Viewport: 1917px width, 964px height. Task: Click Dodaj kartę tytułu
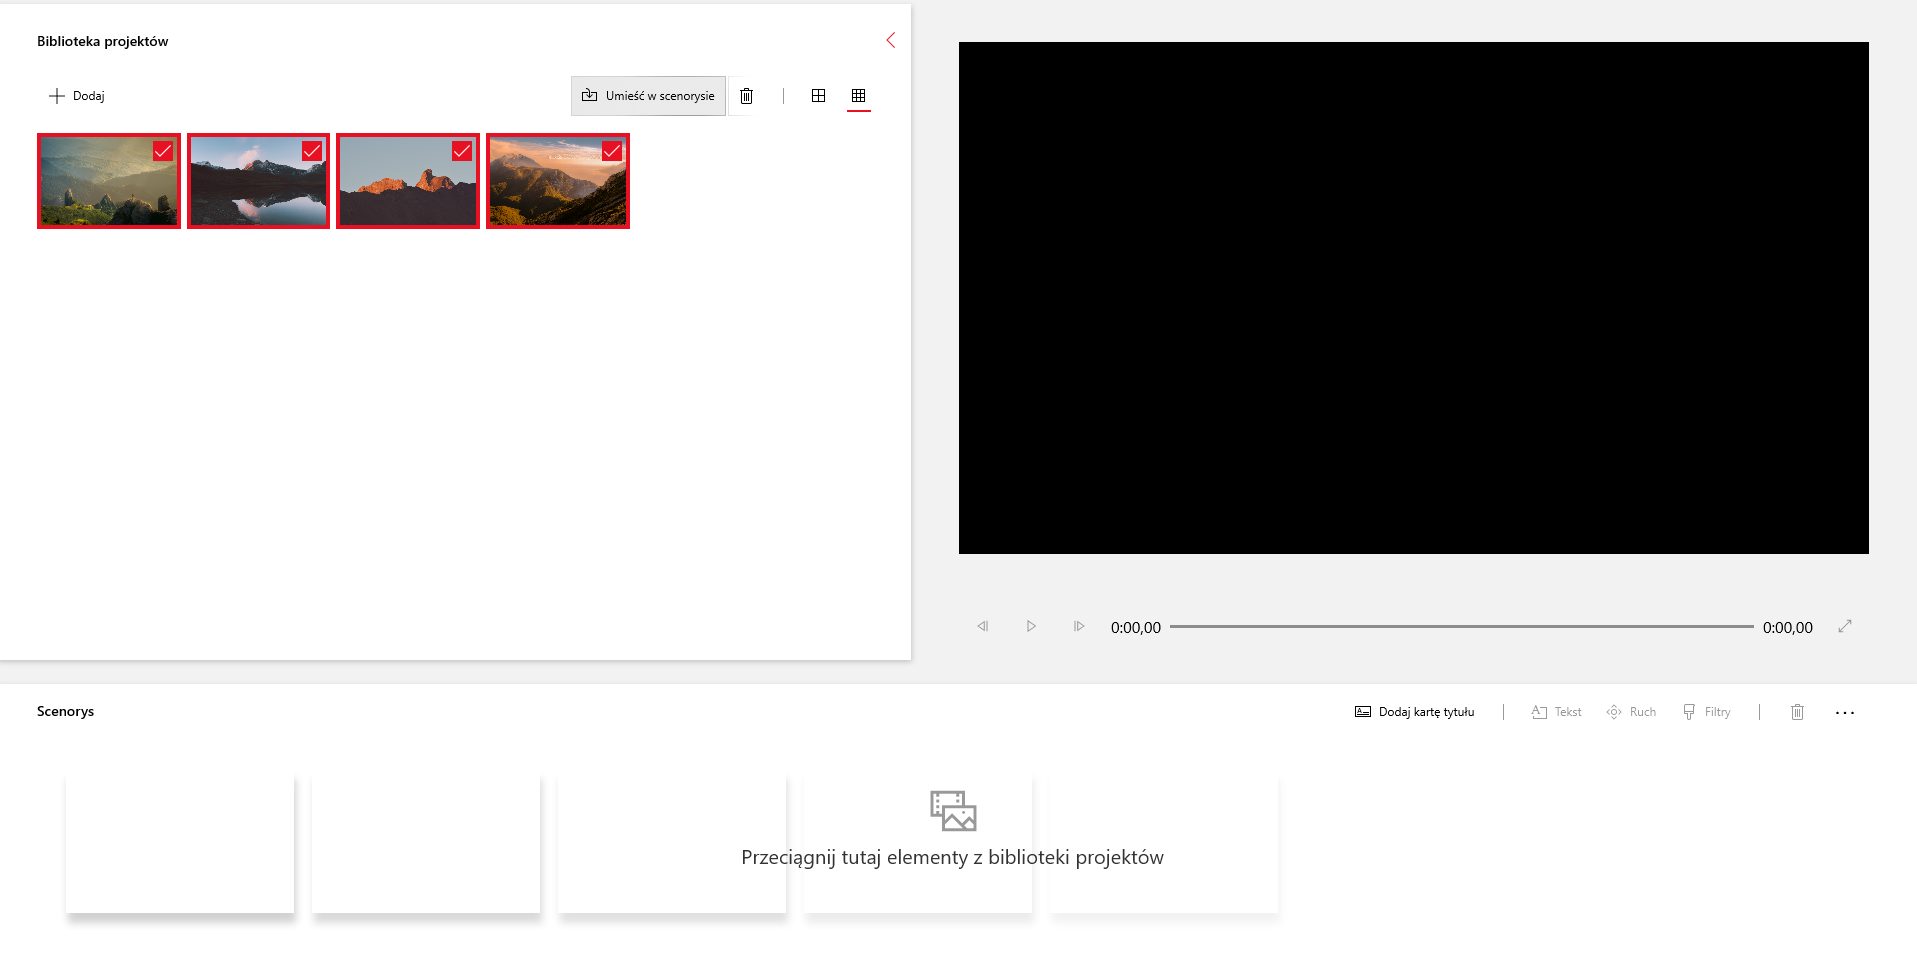pyautogui.click(x=1415, y=712)
